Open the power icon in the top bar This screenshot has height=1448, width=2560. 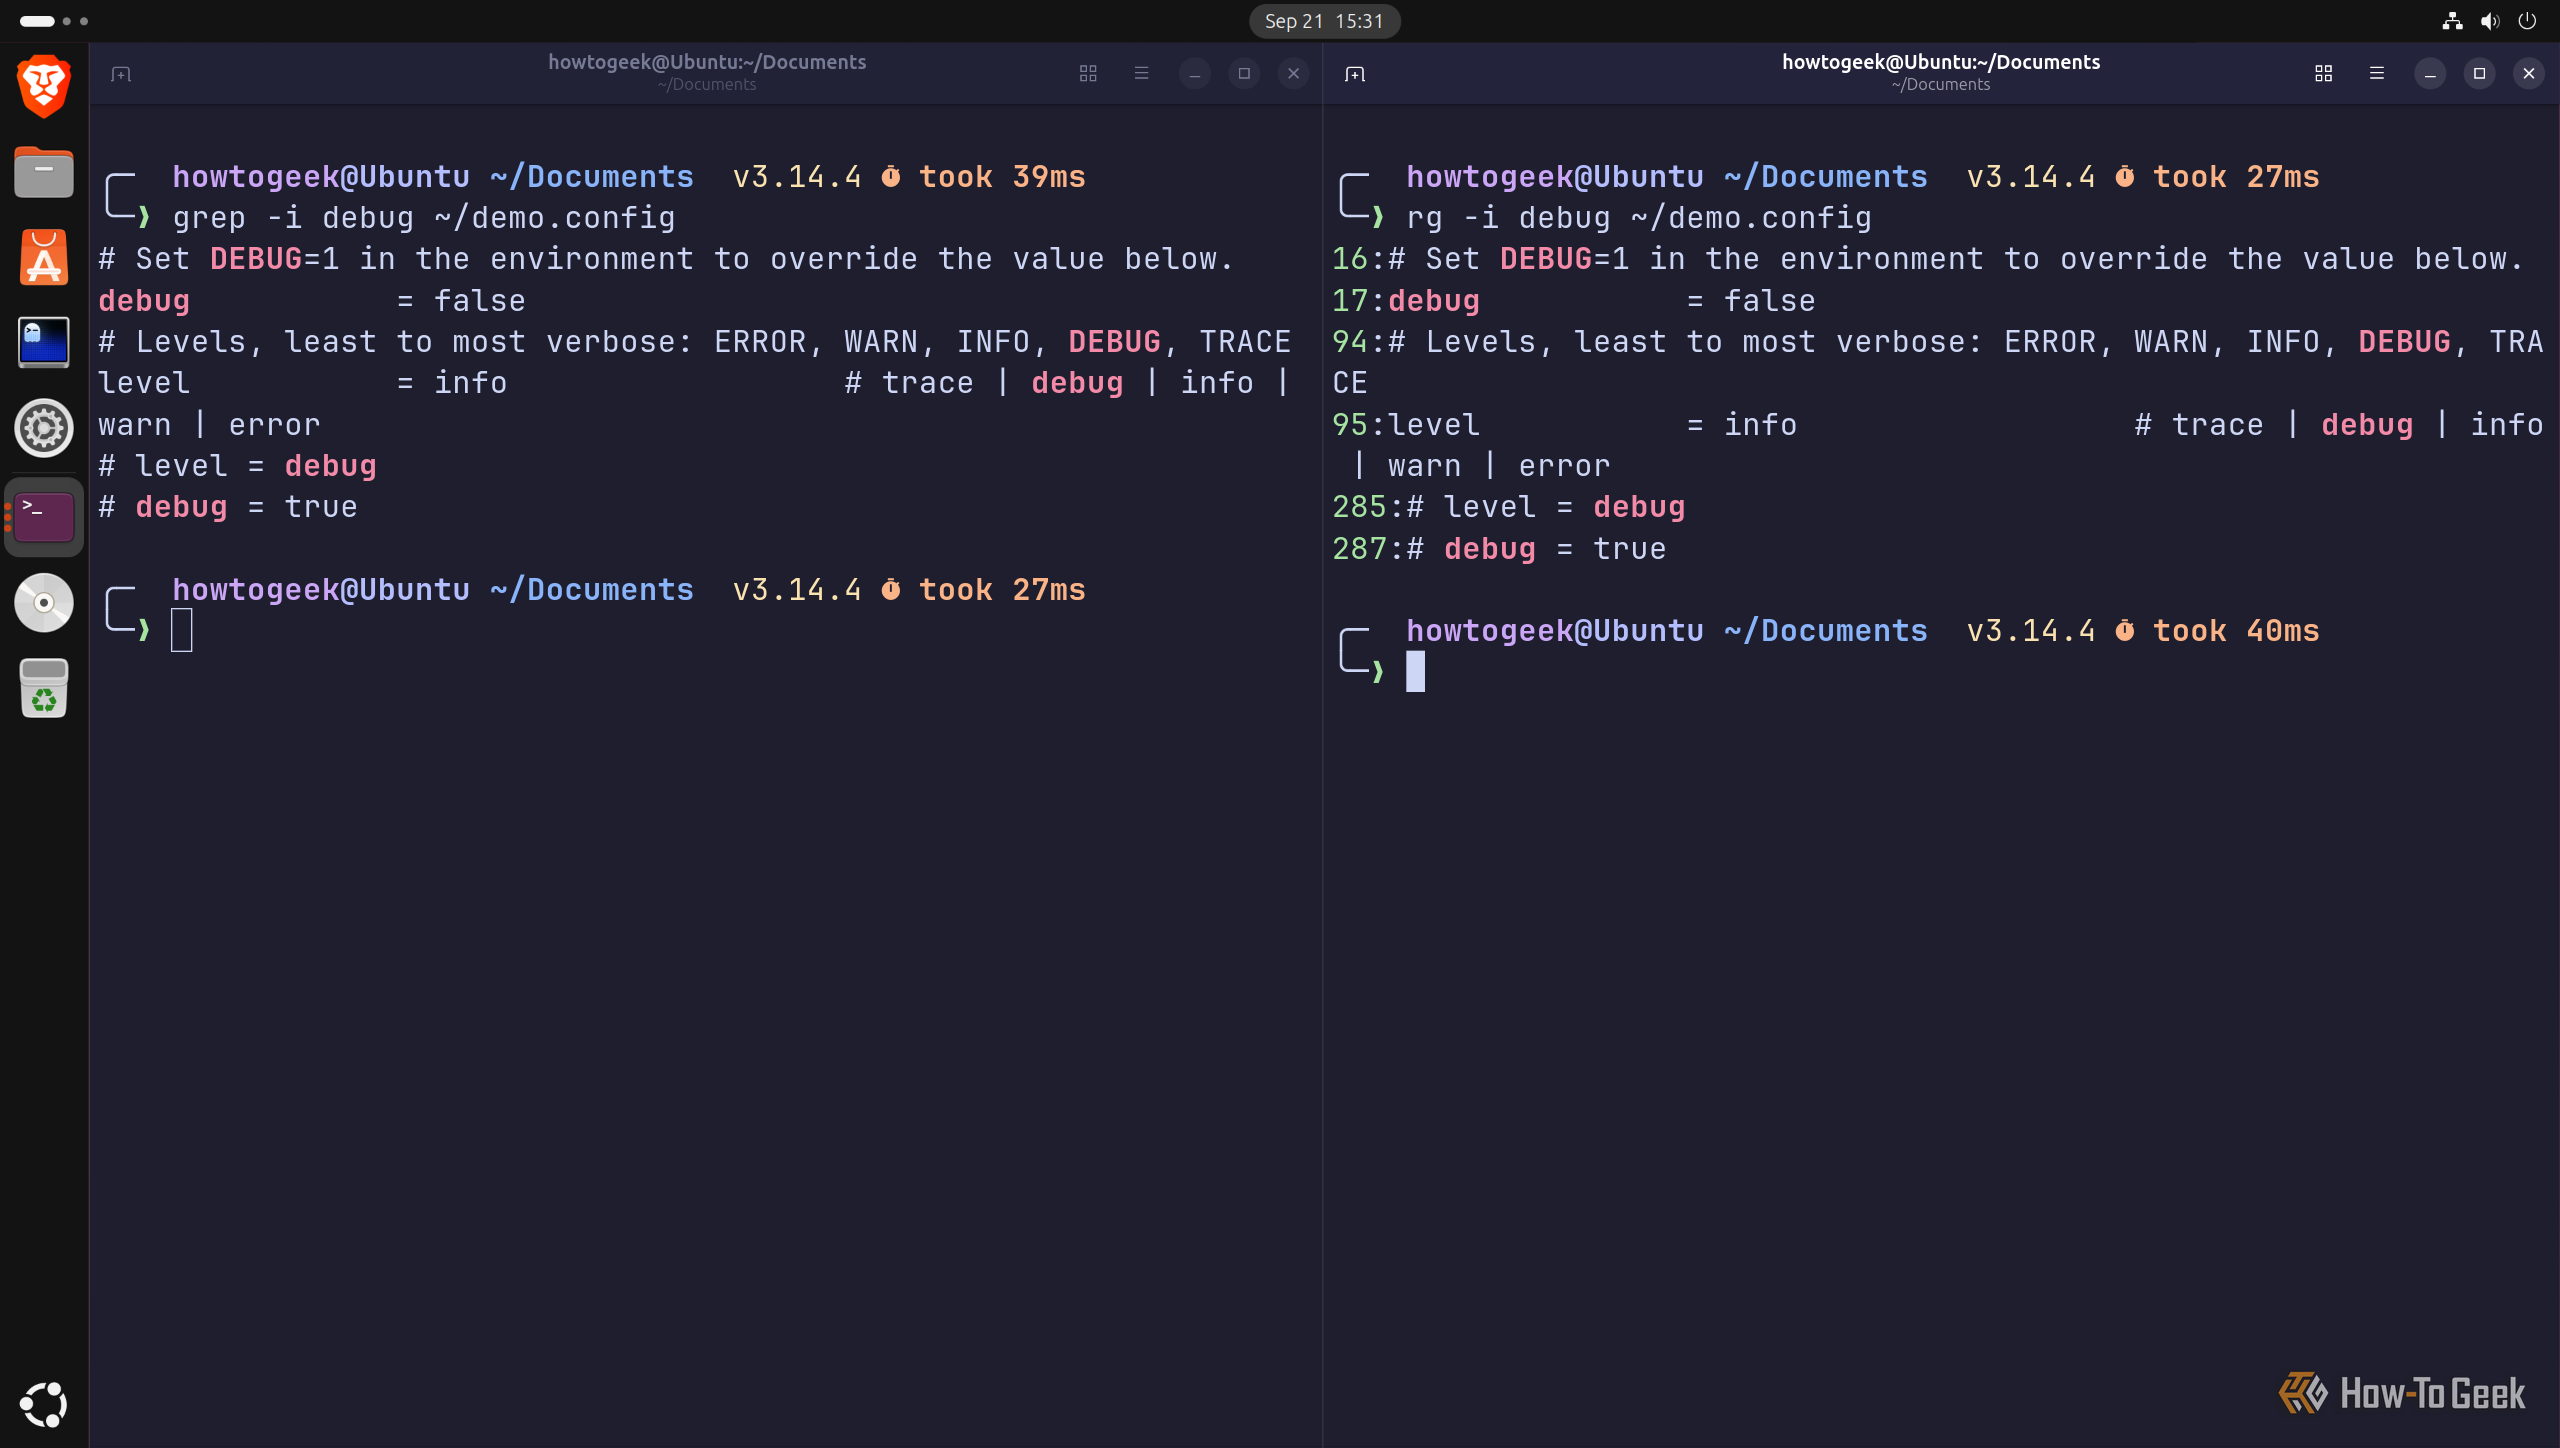[2527, 21]
